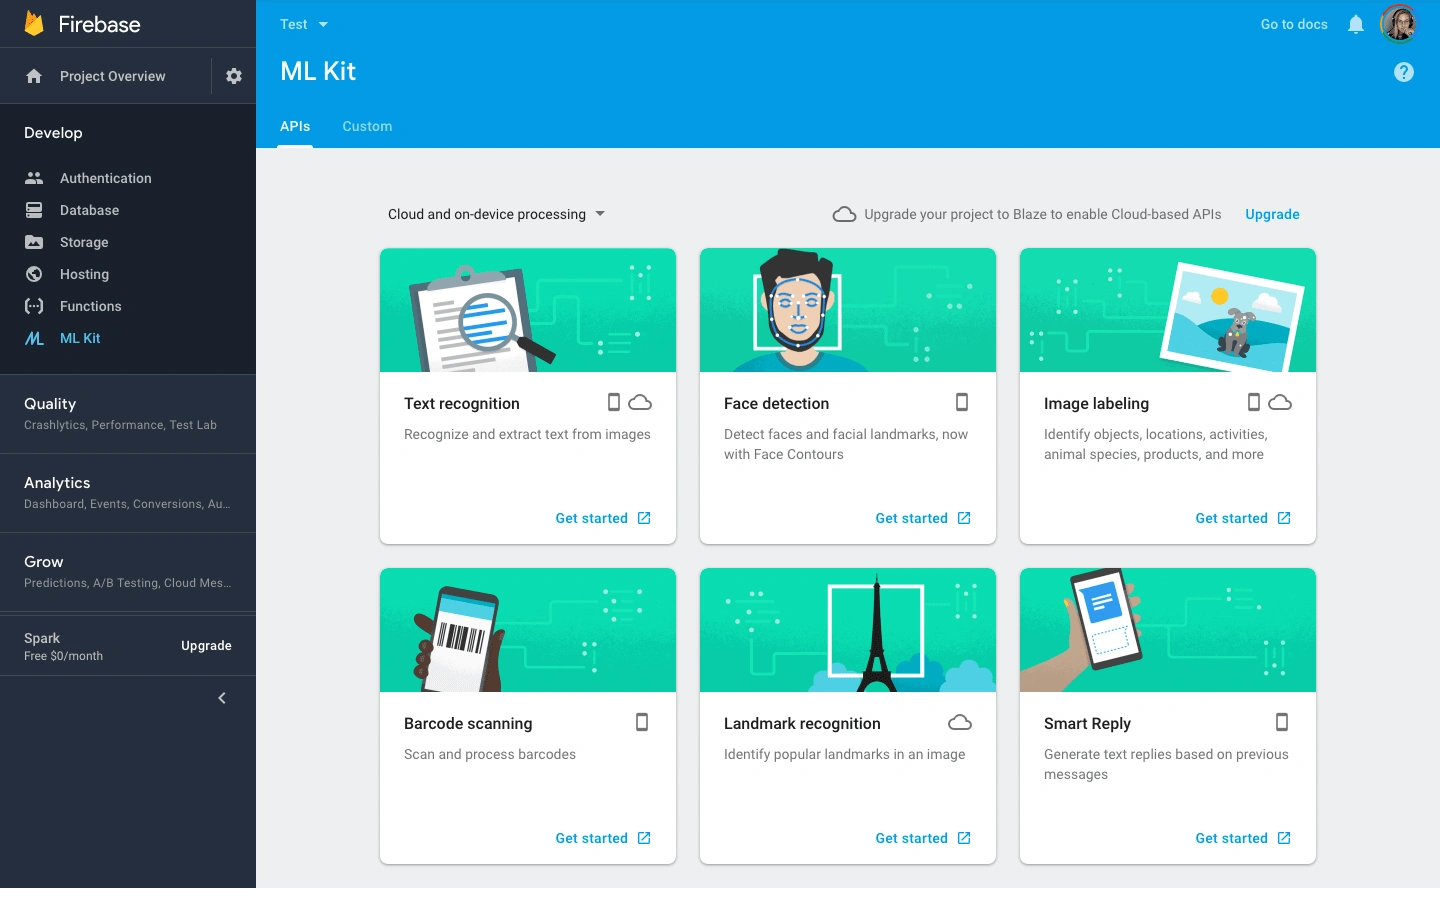Viewport: 1440px width, 900px height.
Task: Click the Functions brackets icon
Action: [34, 306]
